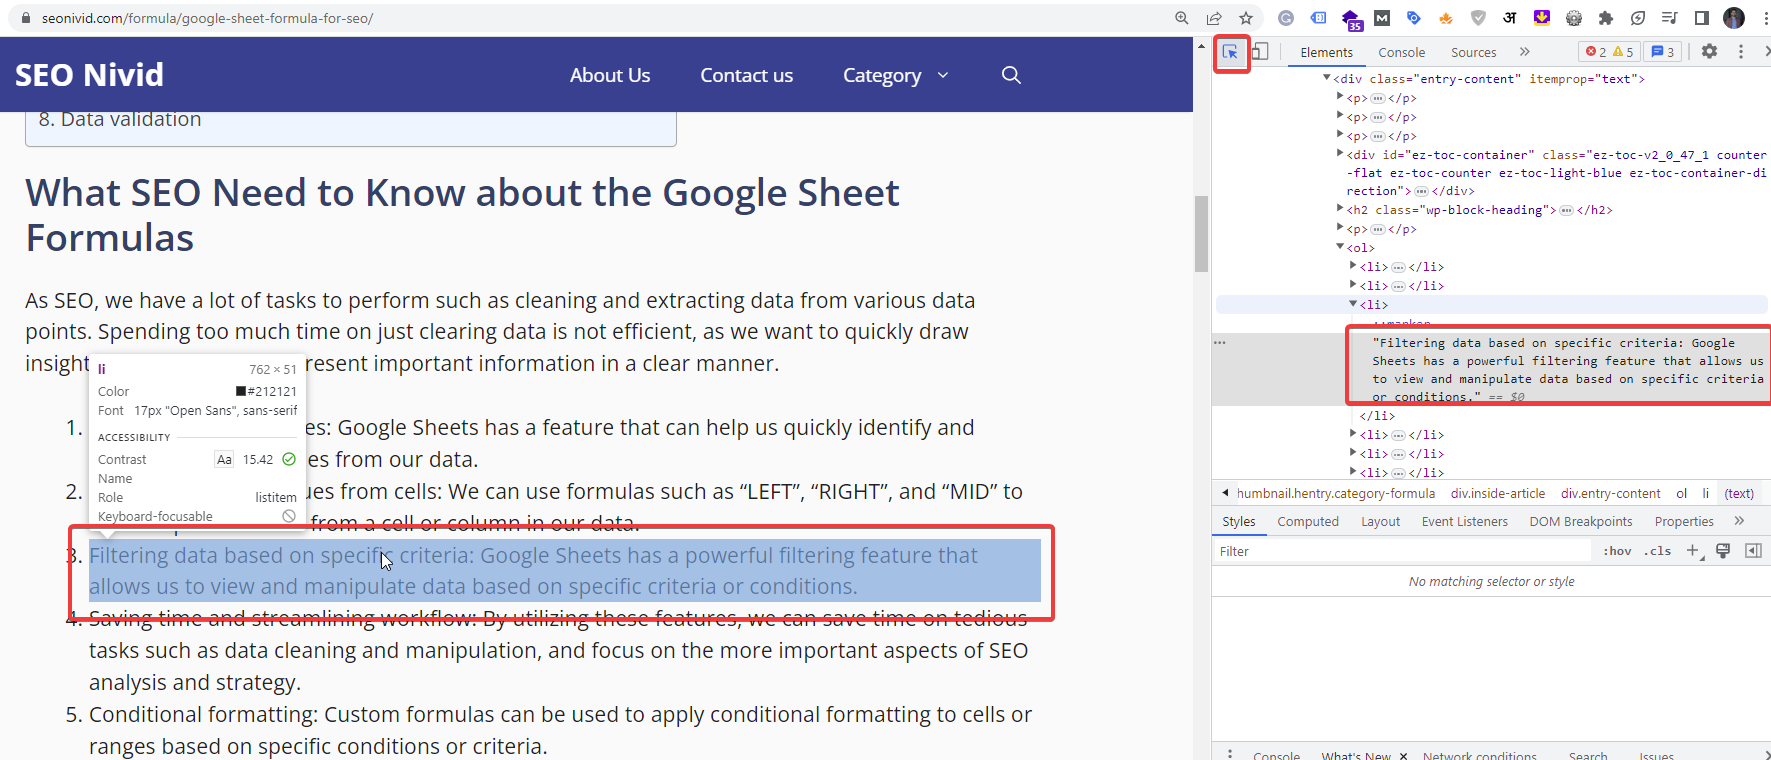Close the What's New drawer tab

1403,755
